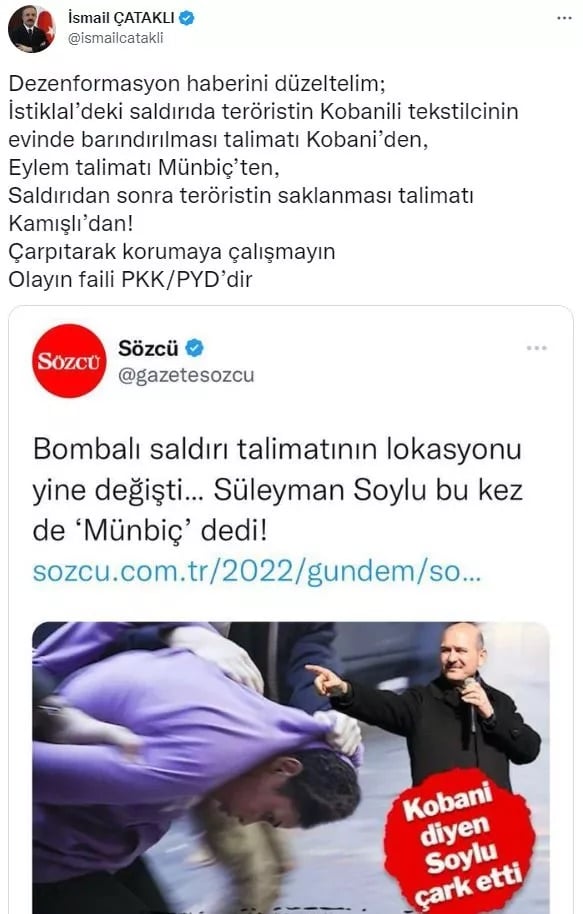This screenshot has width=583, height=914.
Task: Click the 'Dezenformasyon haberini düzeltelim' tweet text
Action: [197, 83]
